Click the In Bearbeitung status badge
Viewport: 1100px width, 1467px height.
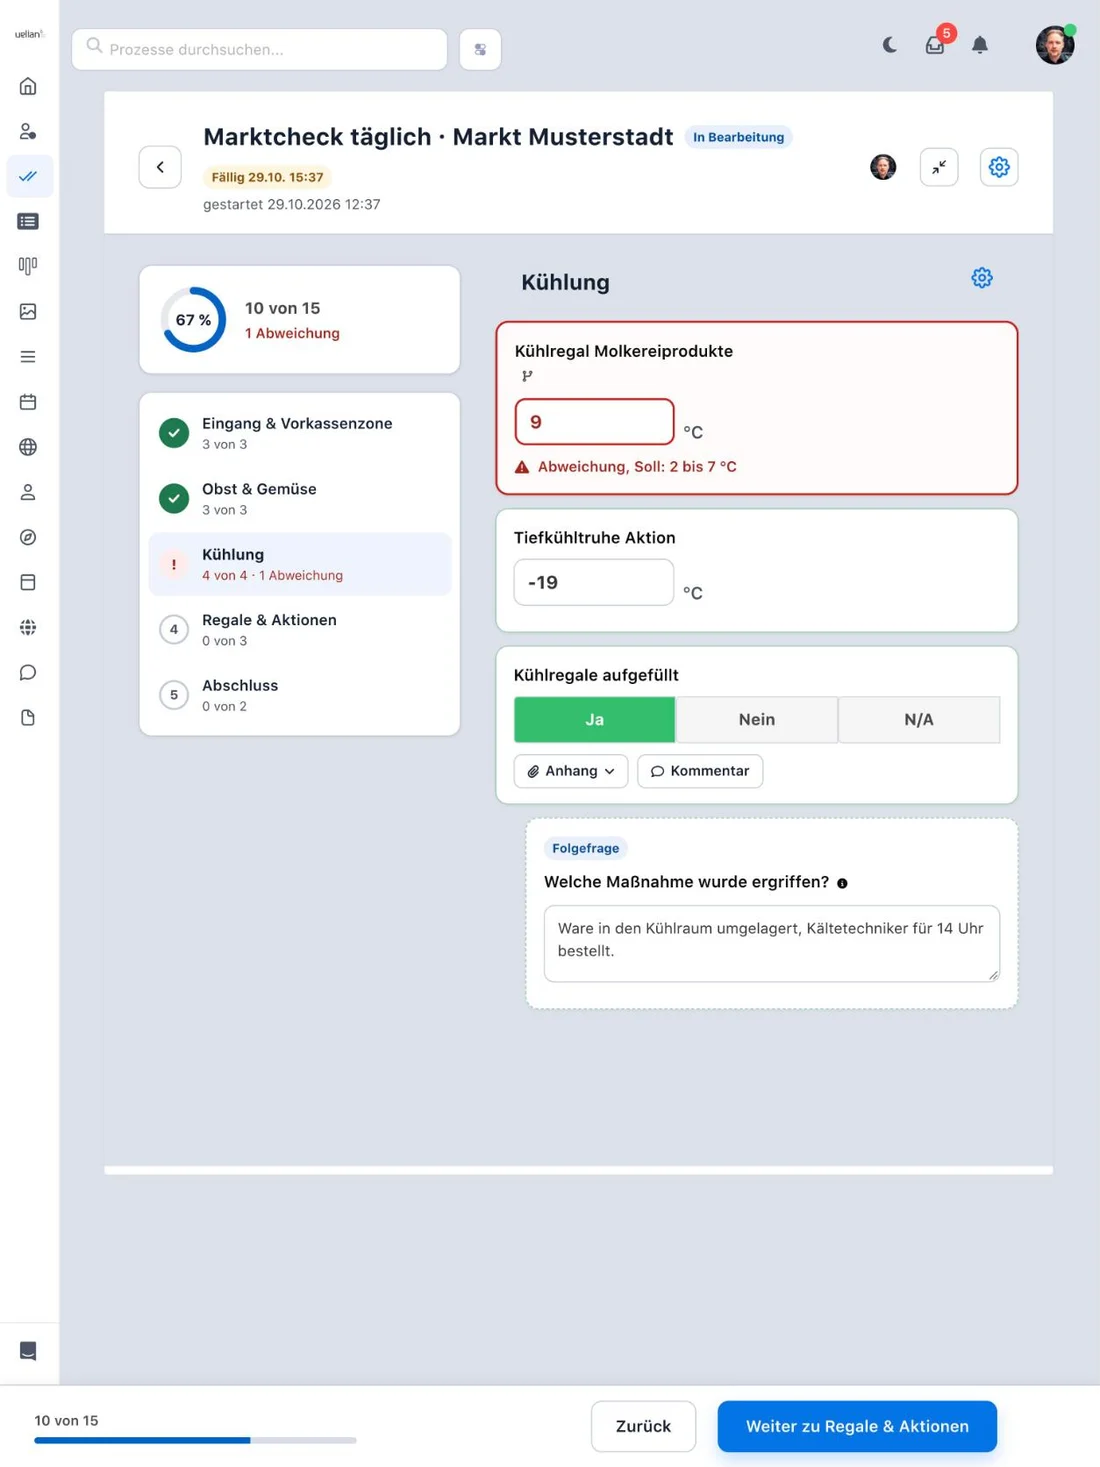(738, 137)
